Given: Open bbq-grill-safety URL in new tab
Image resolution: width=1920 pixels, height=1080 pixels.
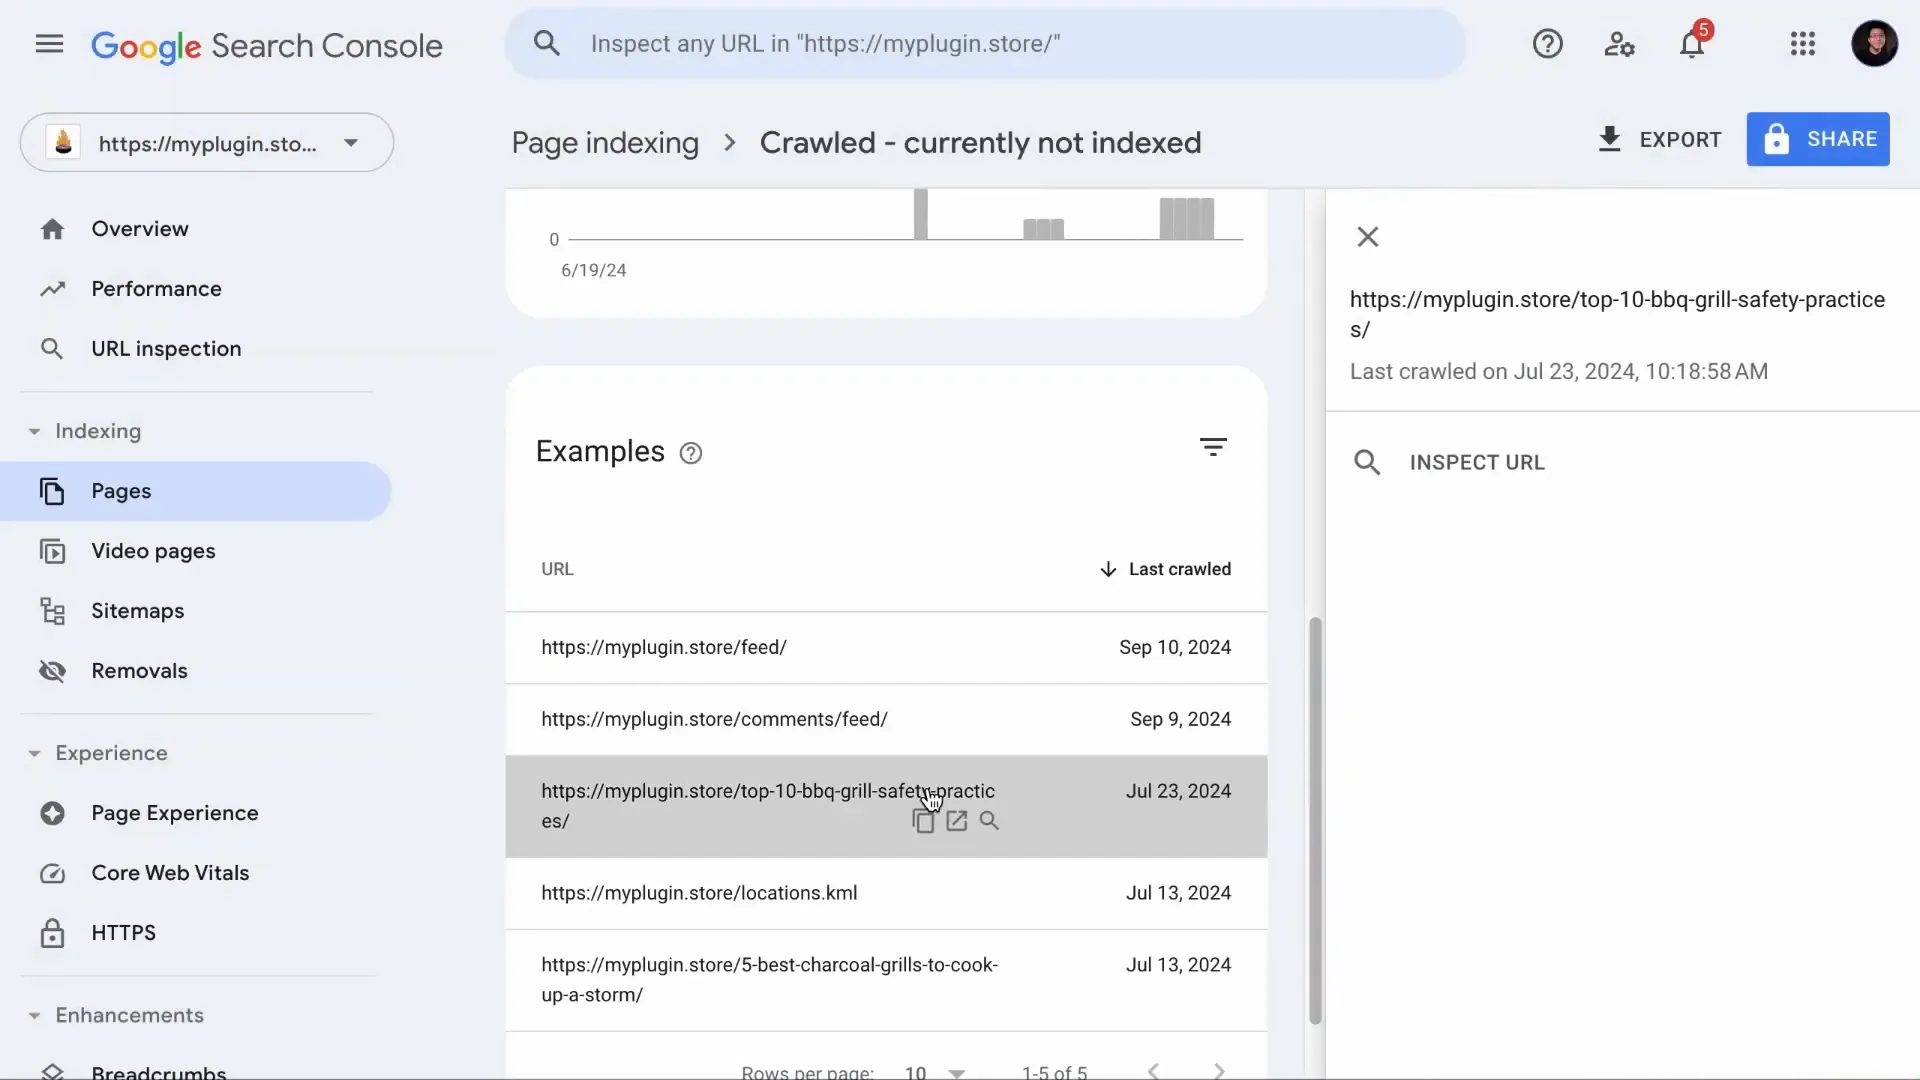Looking at the screenshot, I should (957, 821).
